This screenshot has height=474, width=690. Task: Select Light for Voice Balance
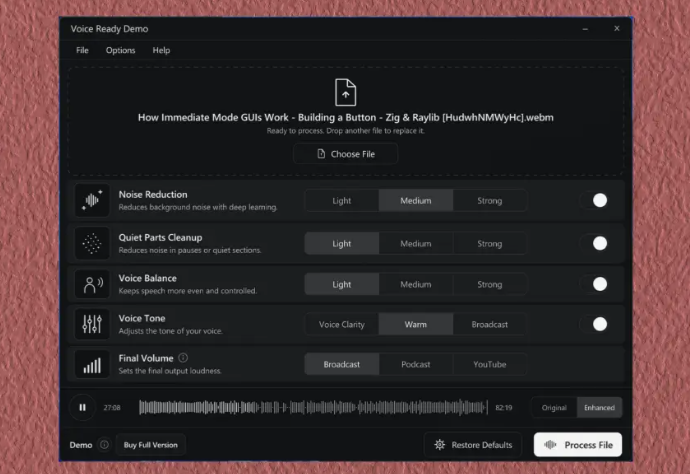point(341,284)
